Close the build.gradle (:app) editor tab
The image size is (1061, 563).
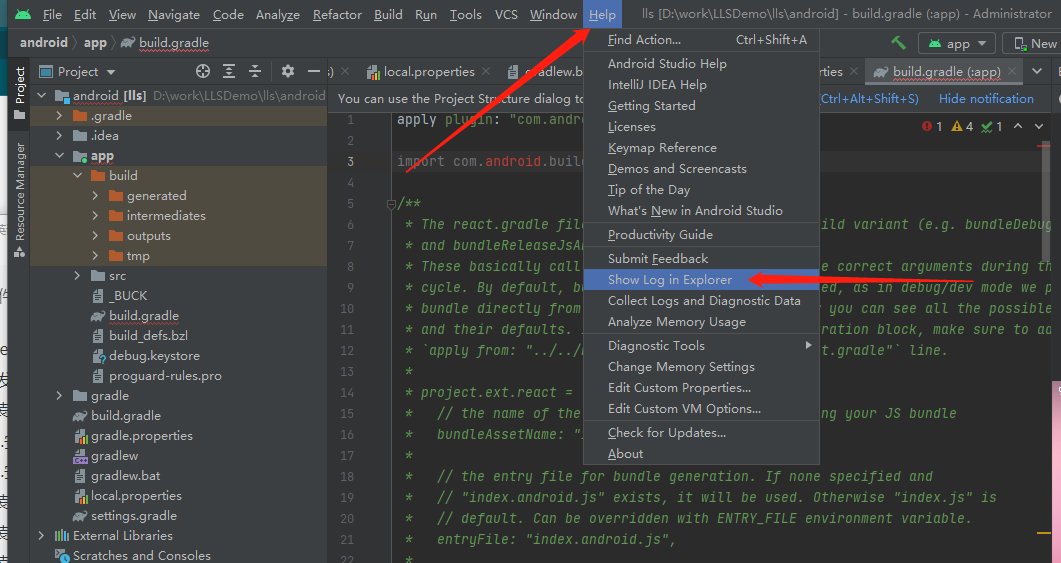(x=1012, y=71)
